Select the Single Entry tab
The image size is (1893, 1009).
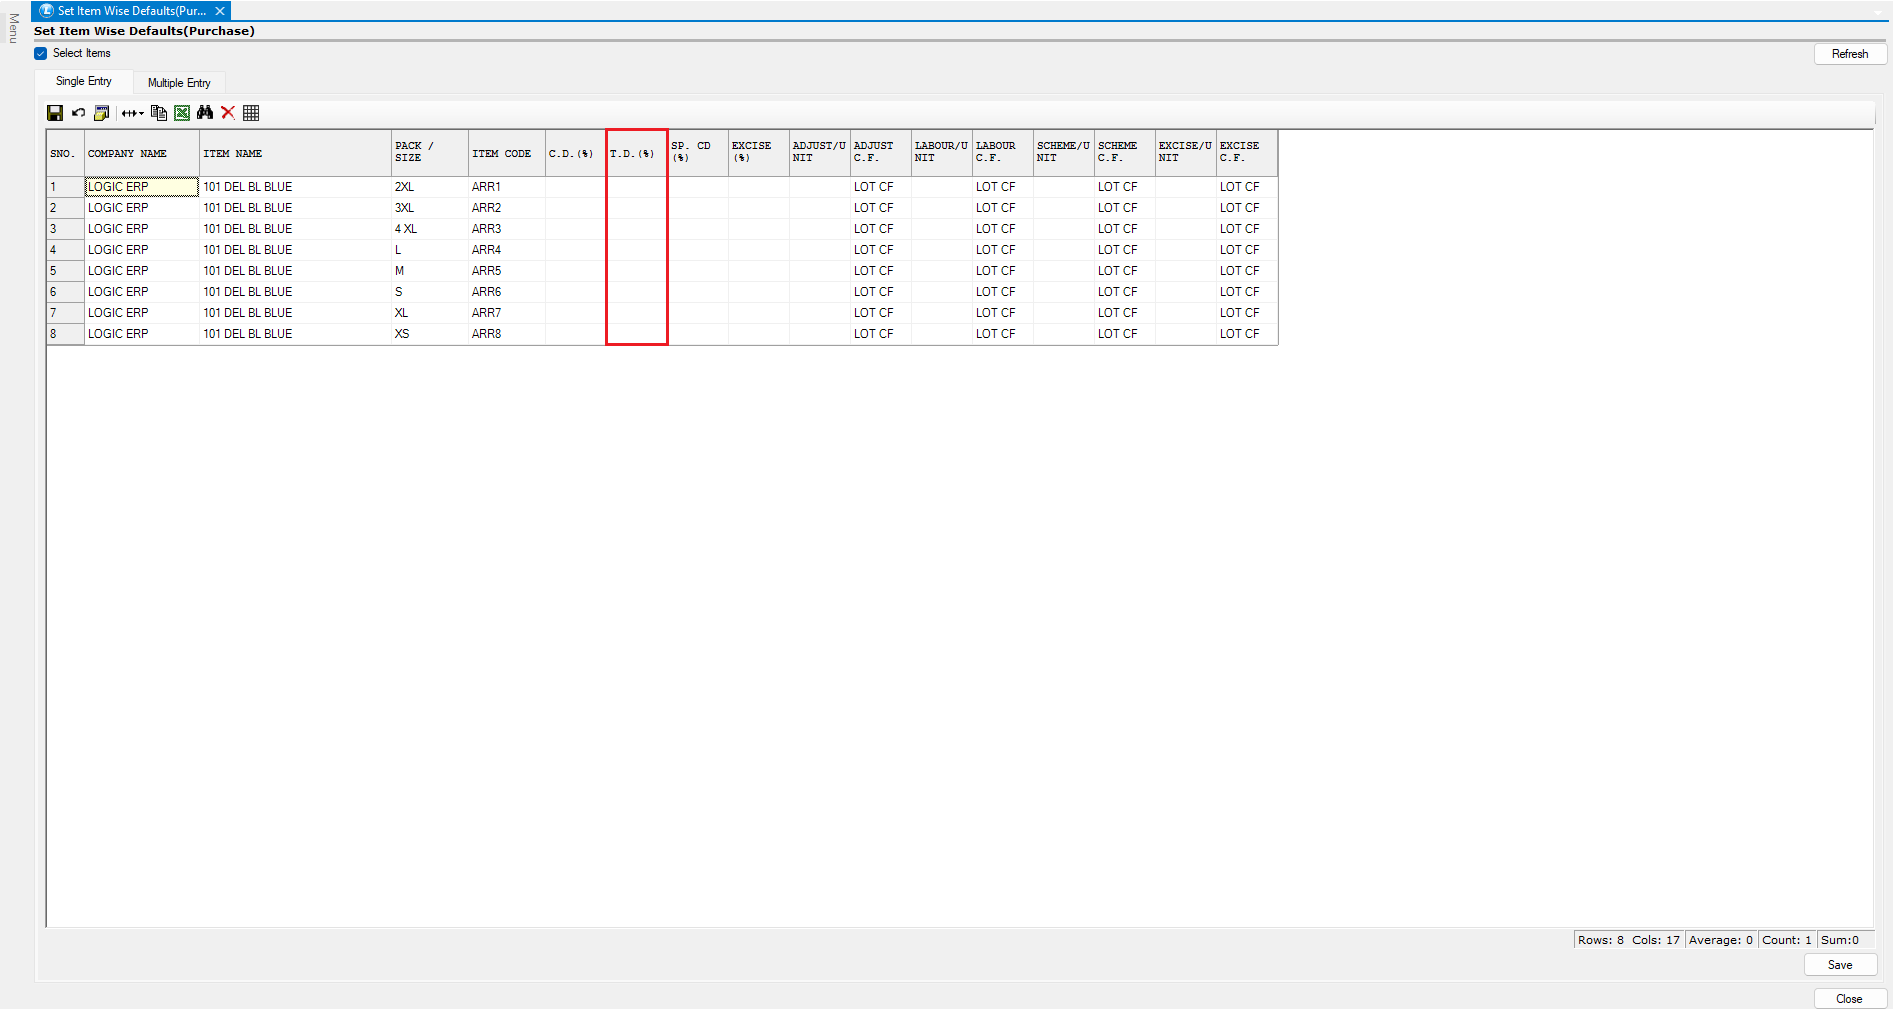point(84,82)
